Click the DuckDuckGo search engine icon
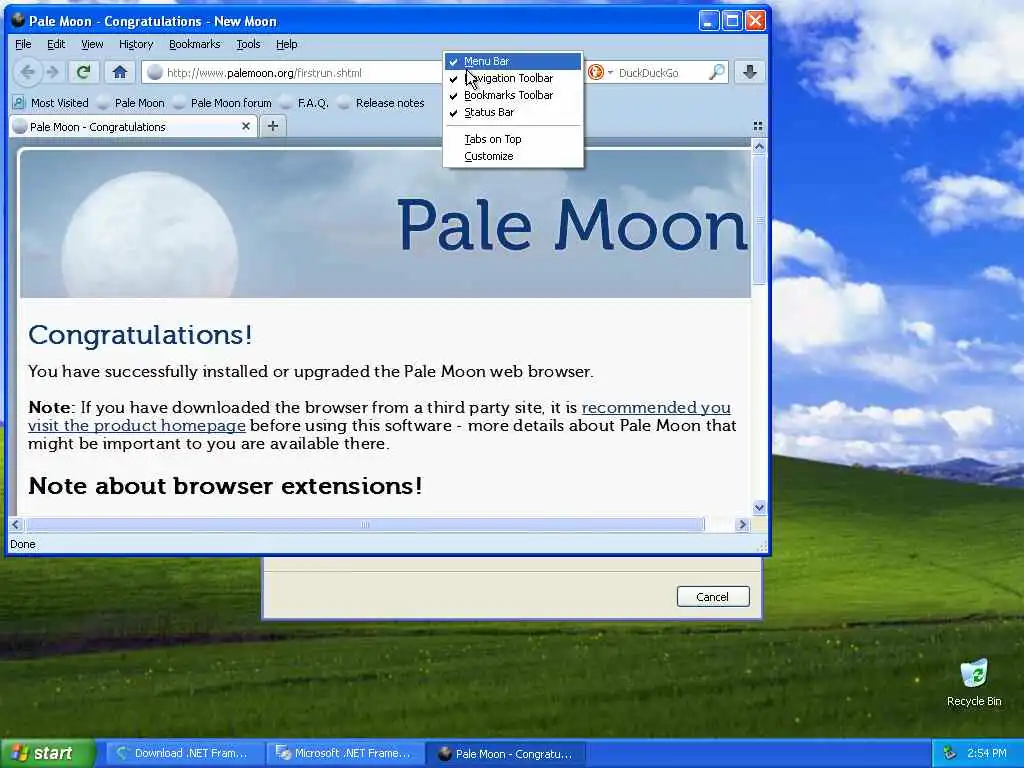The width and height of the screenshot is (1024, 768). [596, 72]
